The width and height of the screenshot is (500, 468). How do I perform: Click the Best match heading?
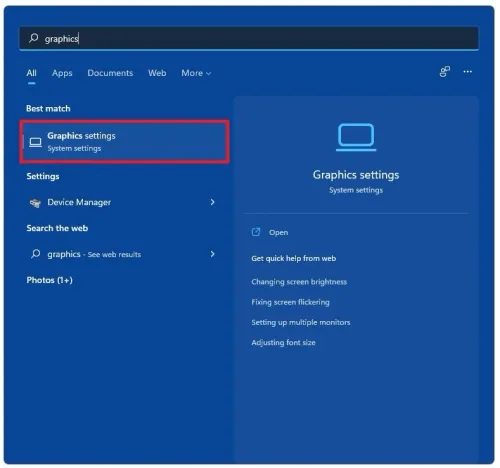pyautogui.click(x=48, y=109)
